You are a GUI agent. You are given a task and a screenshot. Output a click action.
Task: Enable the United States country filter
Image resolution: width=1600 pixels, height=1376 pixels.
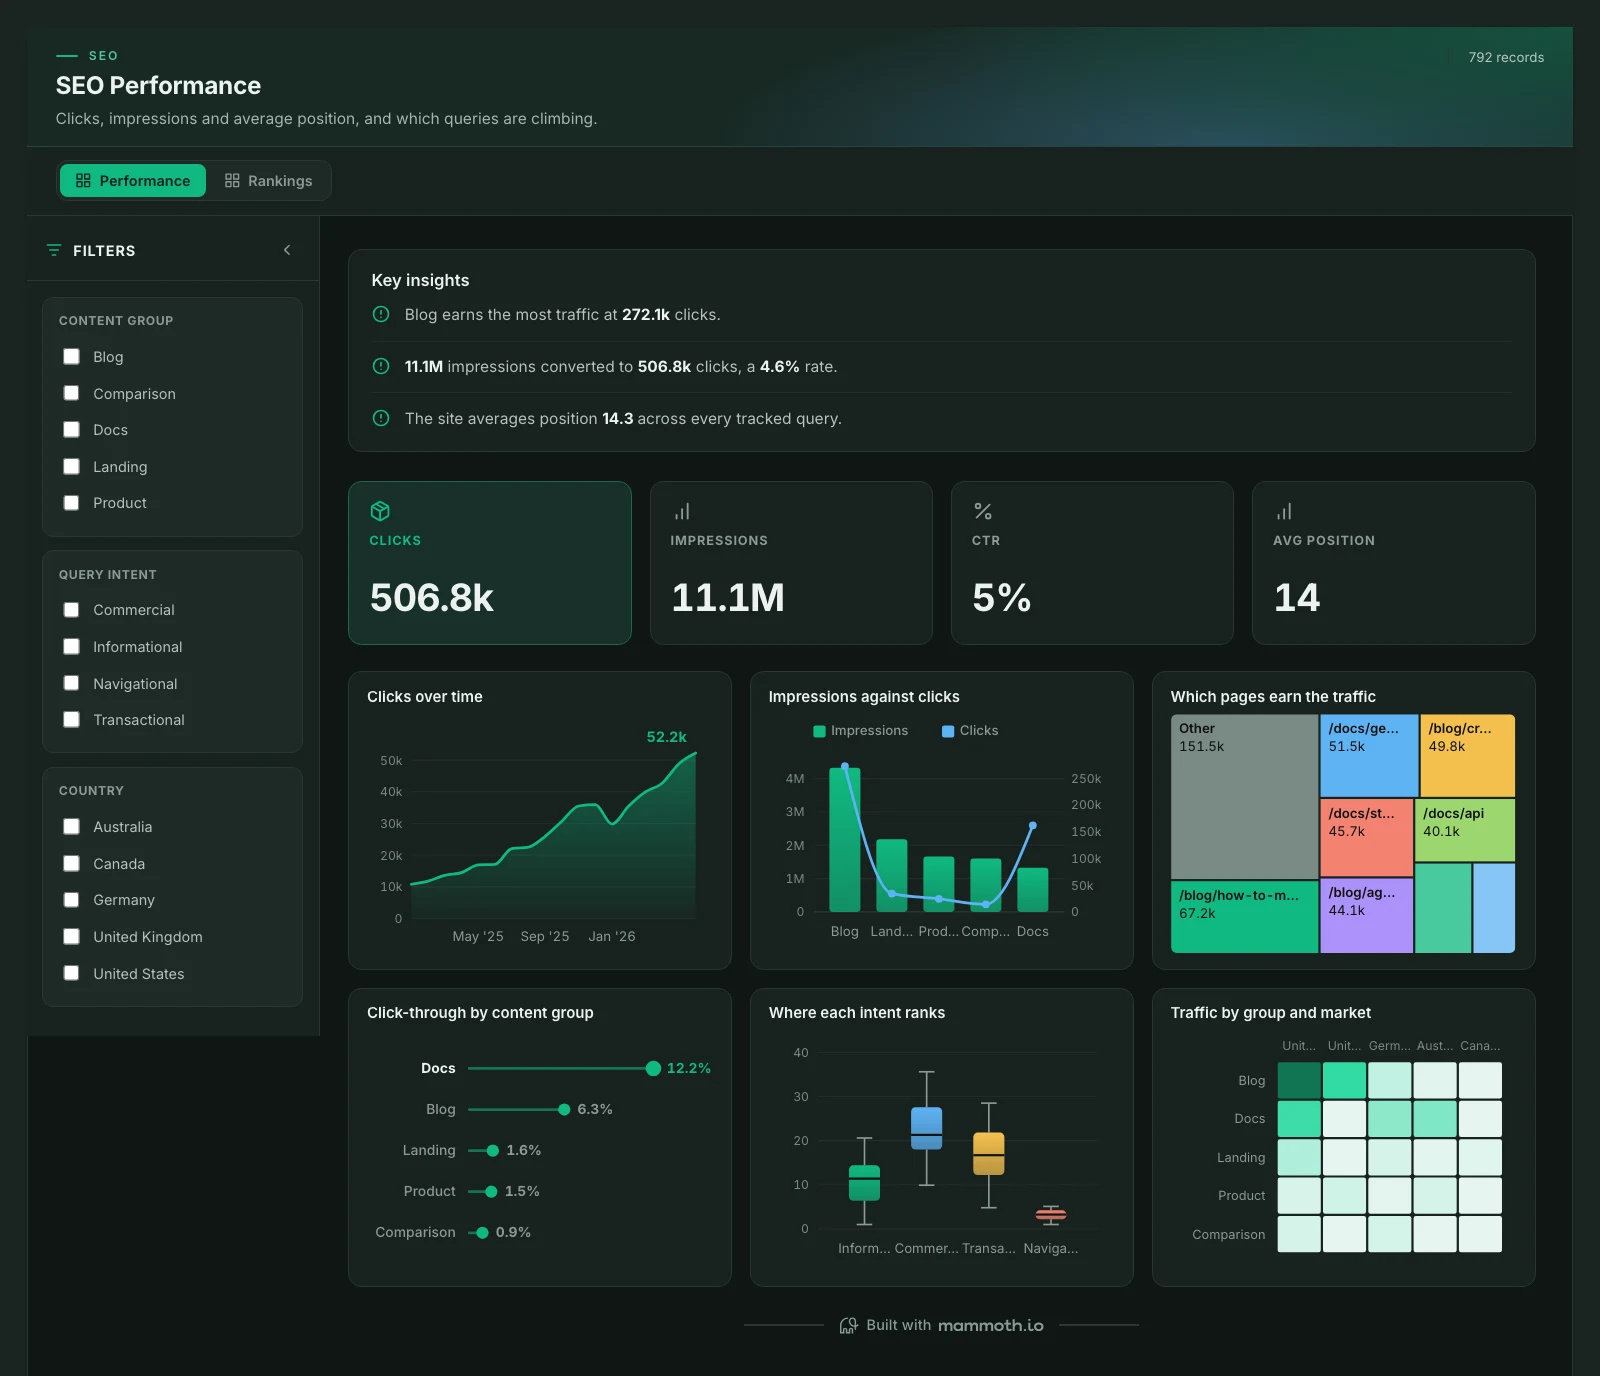coord(71,974)
